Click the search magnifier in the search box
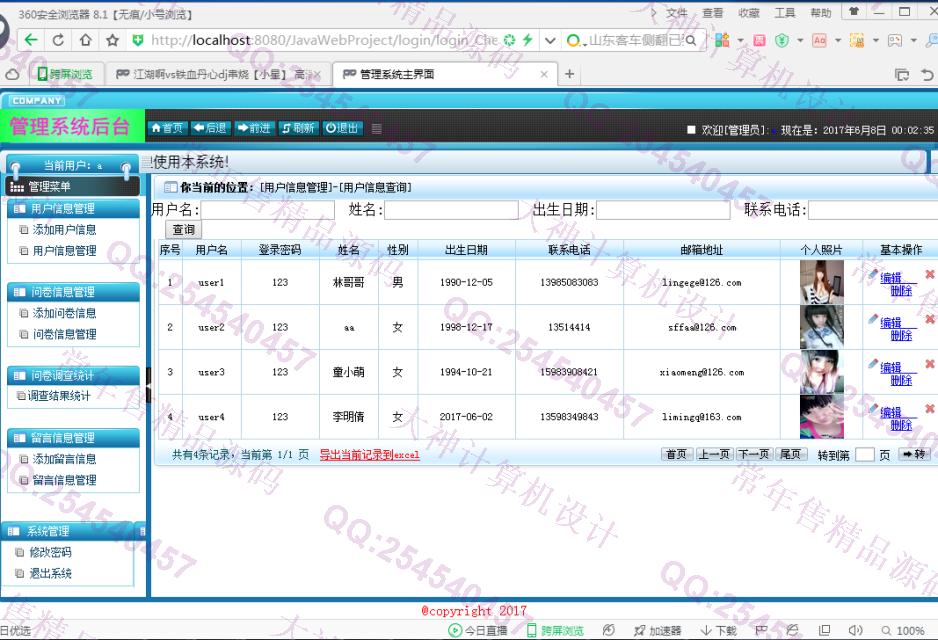This screenshot has height=640, width=938. pos(691,40)
